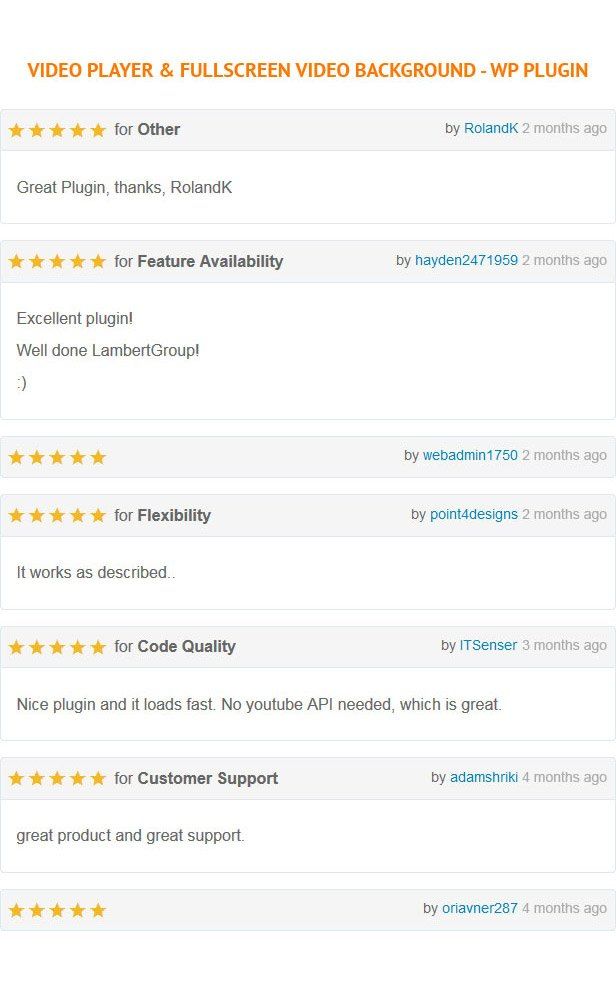616x990 pixels.
Task: Click the stars on the Code Quality review
Action: pyautogui.click(x=57, y=647)
